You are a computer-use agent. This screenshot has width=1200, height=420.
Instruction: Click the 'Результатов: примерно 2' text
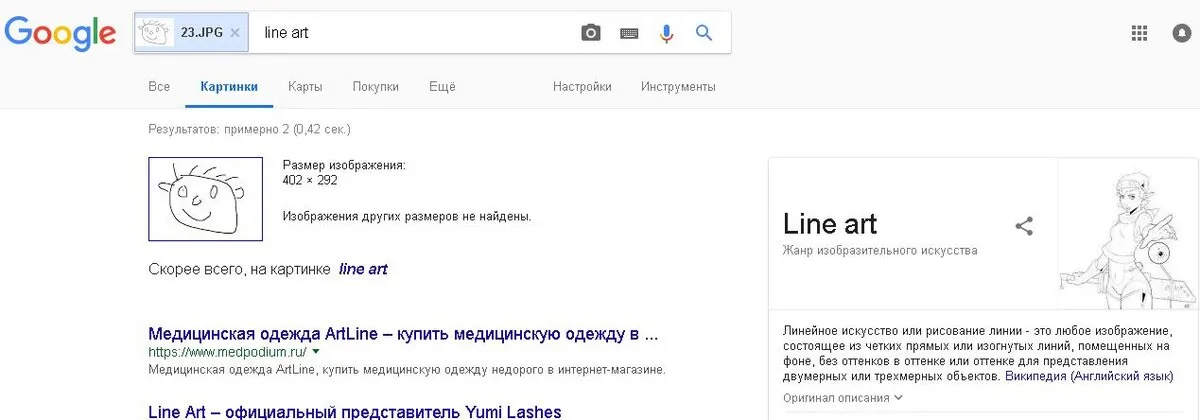point(249,129)
